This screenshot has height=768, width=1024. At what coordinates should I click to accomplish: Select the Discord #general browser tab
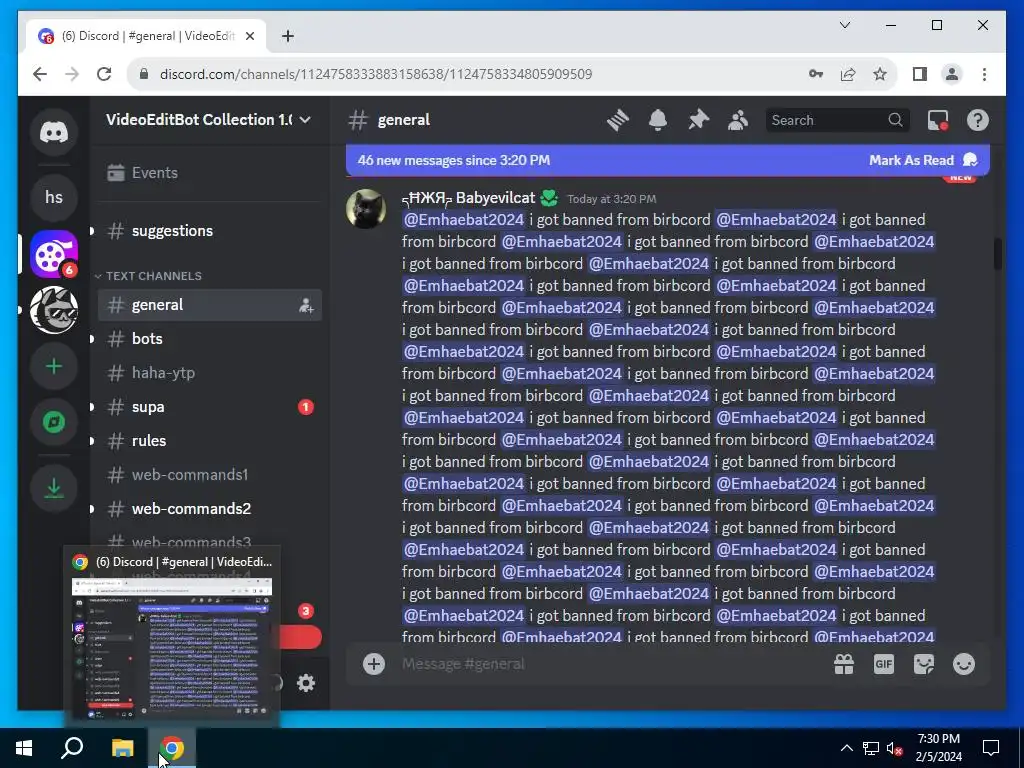[147, 36]
